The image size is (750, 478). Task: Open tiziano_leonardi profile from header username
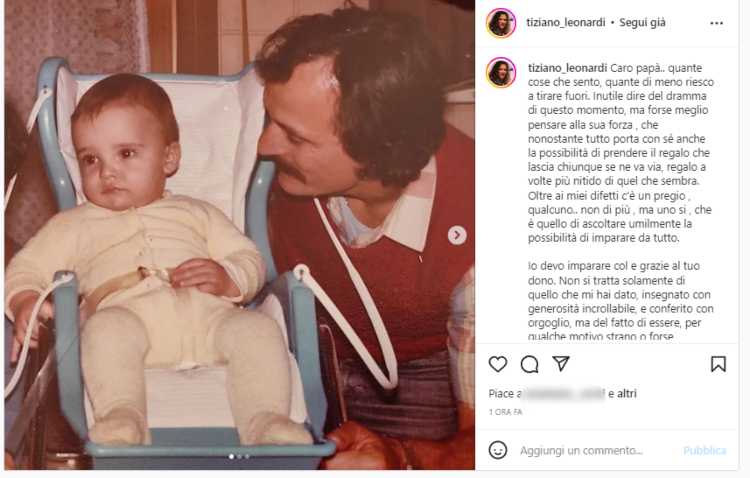566,22
